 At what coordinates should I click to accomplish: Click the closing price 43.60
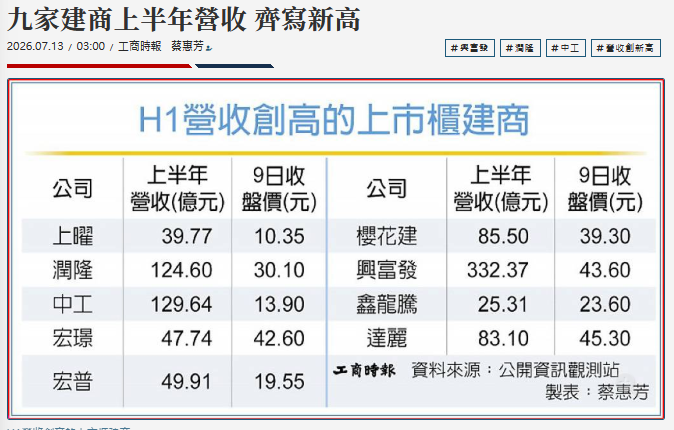605,270
